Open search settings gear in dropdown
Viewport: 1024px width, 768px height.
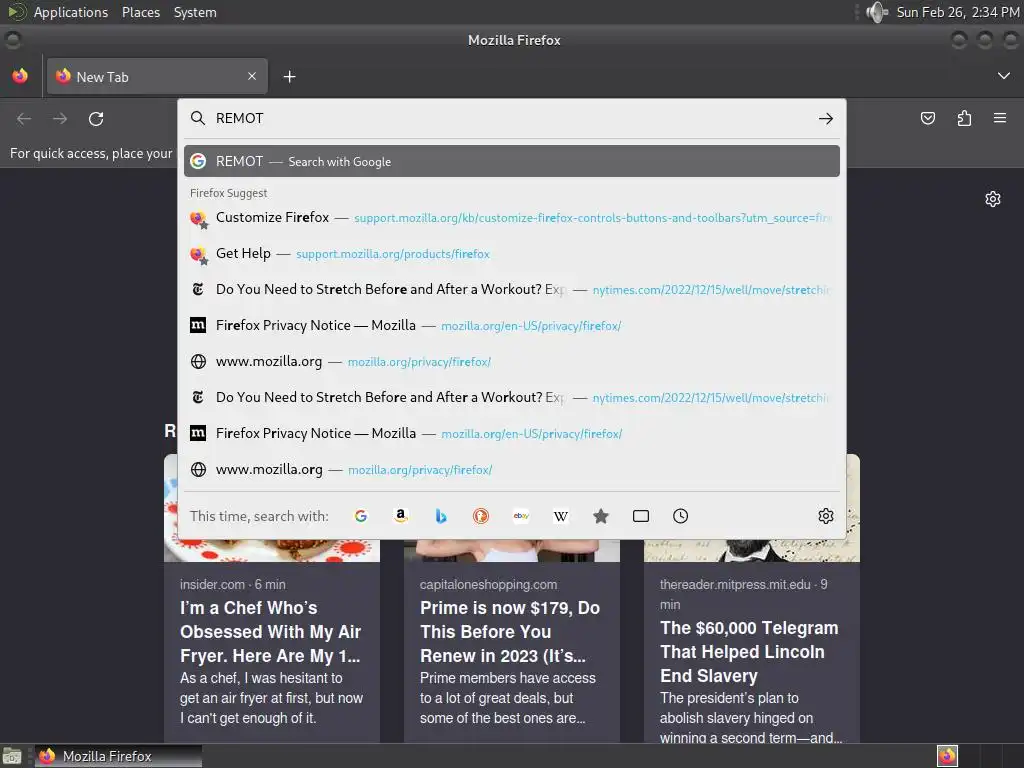(x=825, y=516)
